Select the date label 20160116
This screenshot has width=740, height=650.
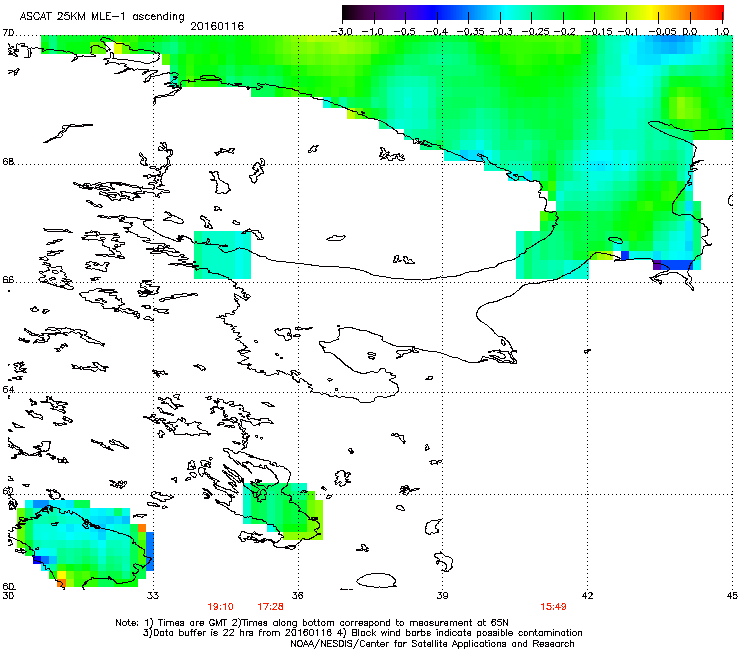(x=217, y=26)
